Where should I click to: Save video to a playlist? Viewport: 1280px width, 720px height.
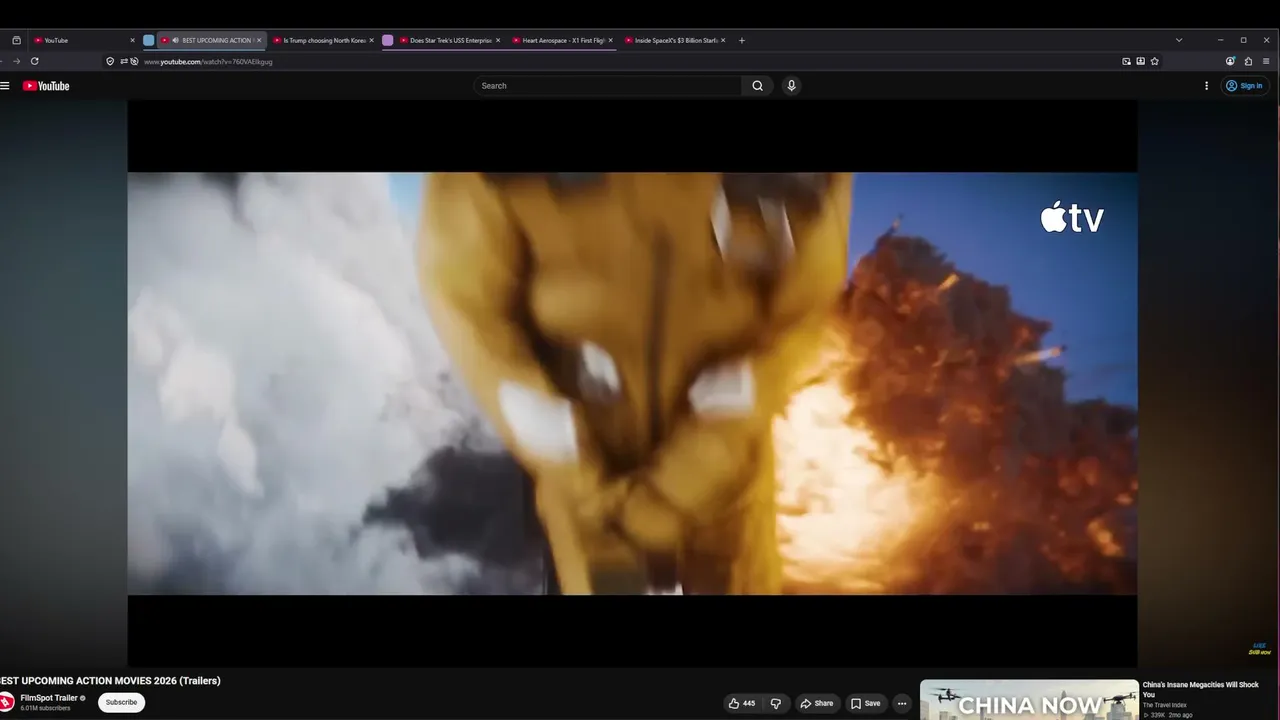pyautogui.click(x=865, y=703)
